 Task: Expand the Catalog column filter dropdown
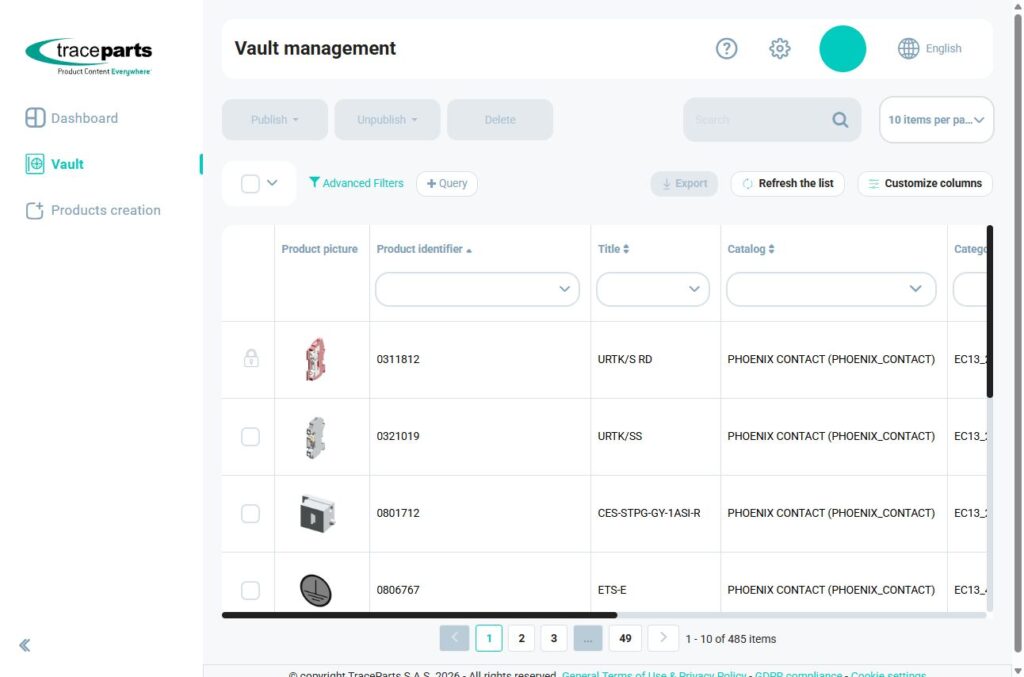tap(831, 289)
